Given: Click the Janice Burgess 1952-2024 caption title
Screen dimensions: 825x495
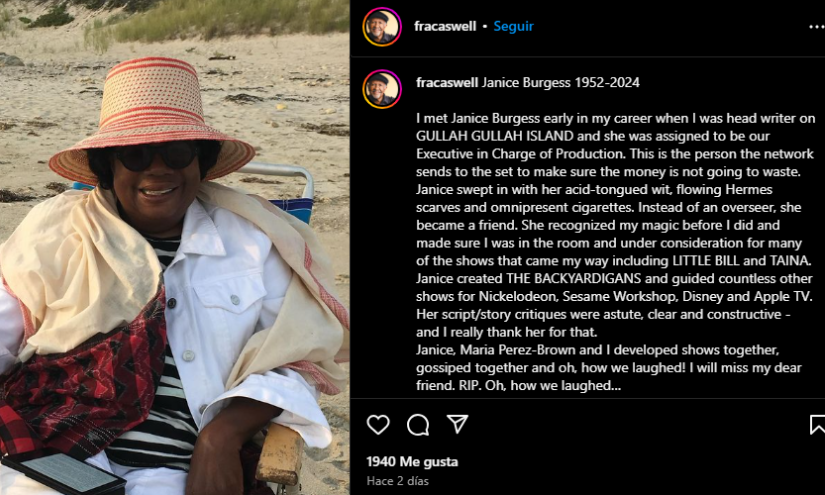Looking at the screenshot, I should pyautogui.click(x=560, y=83).
